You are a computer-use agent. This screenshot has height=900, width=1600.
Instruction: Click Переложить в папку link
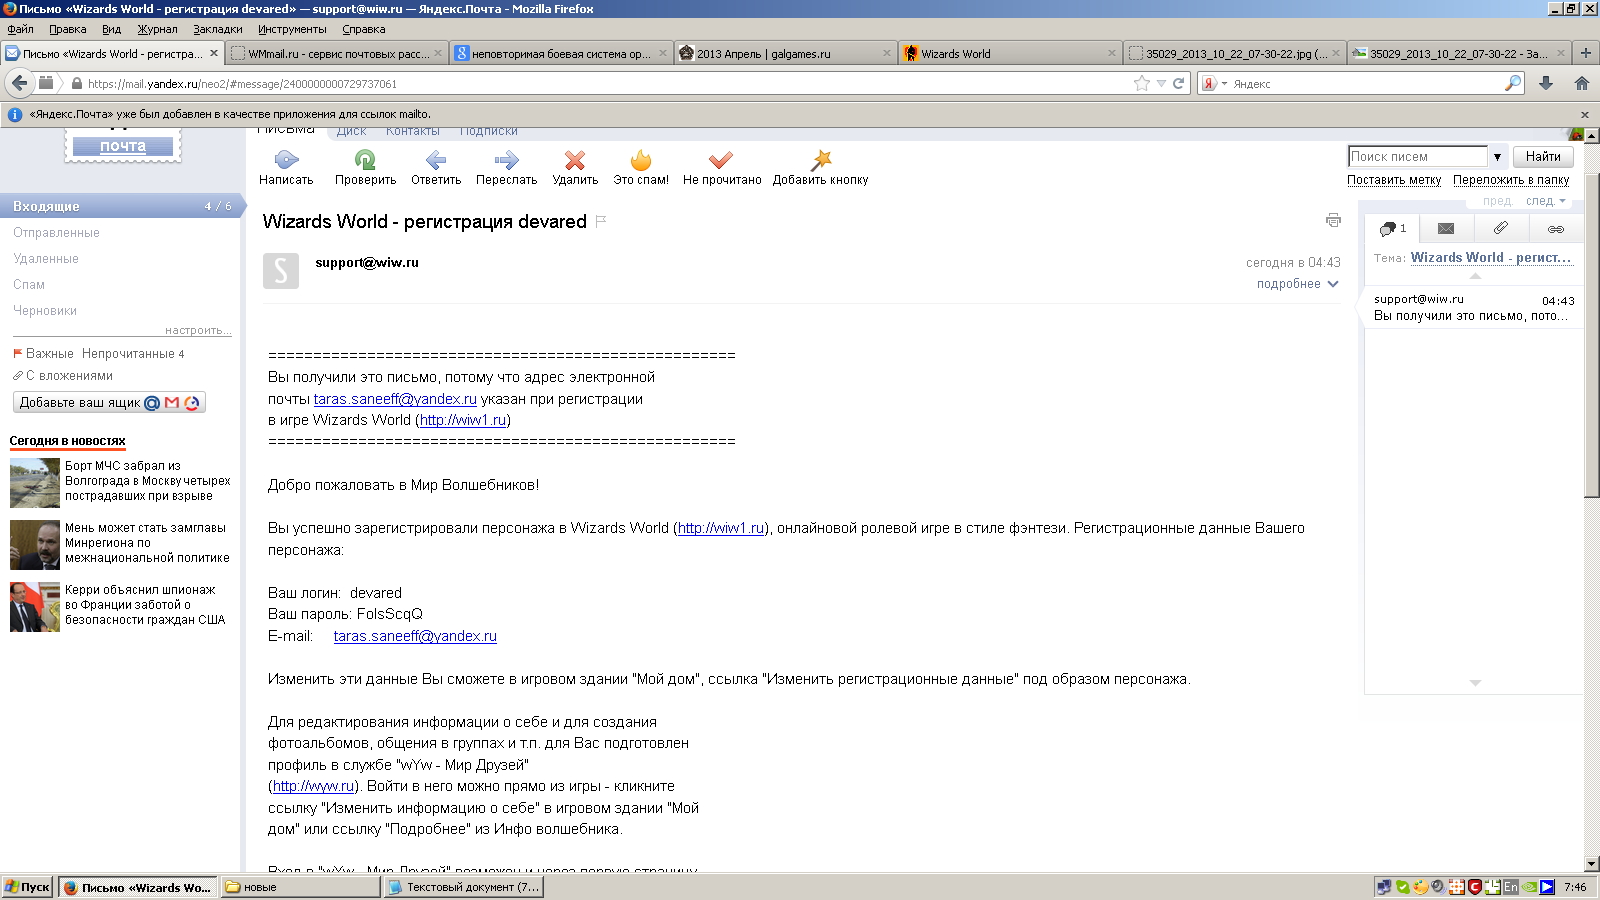click(1511, 180)
